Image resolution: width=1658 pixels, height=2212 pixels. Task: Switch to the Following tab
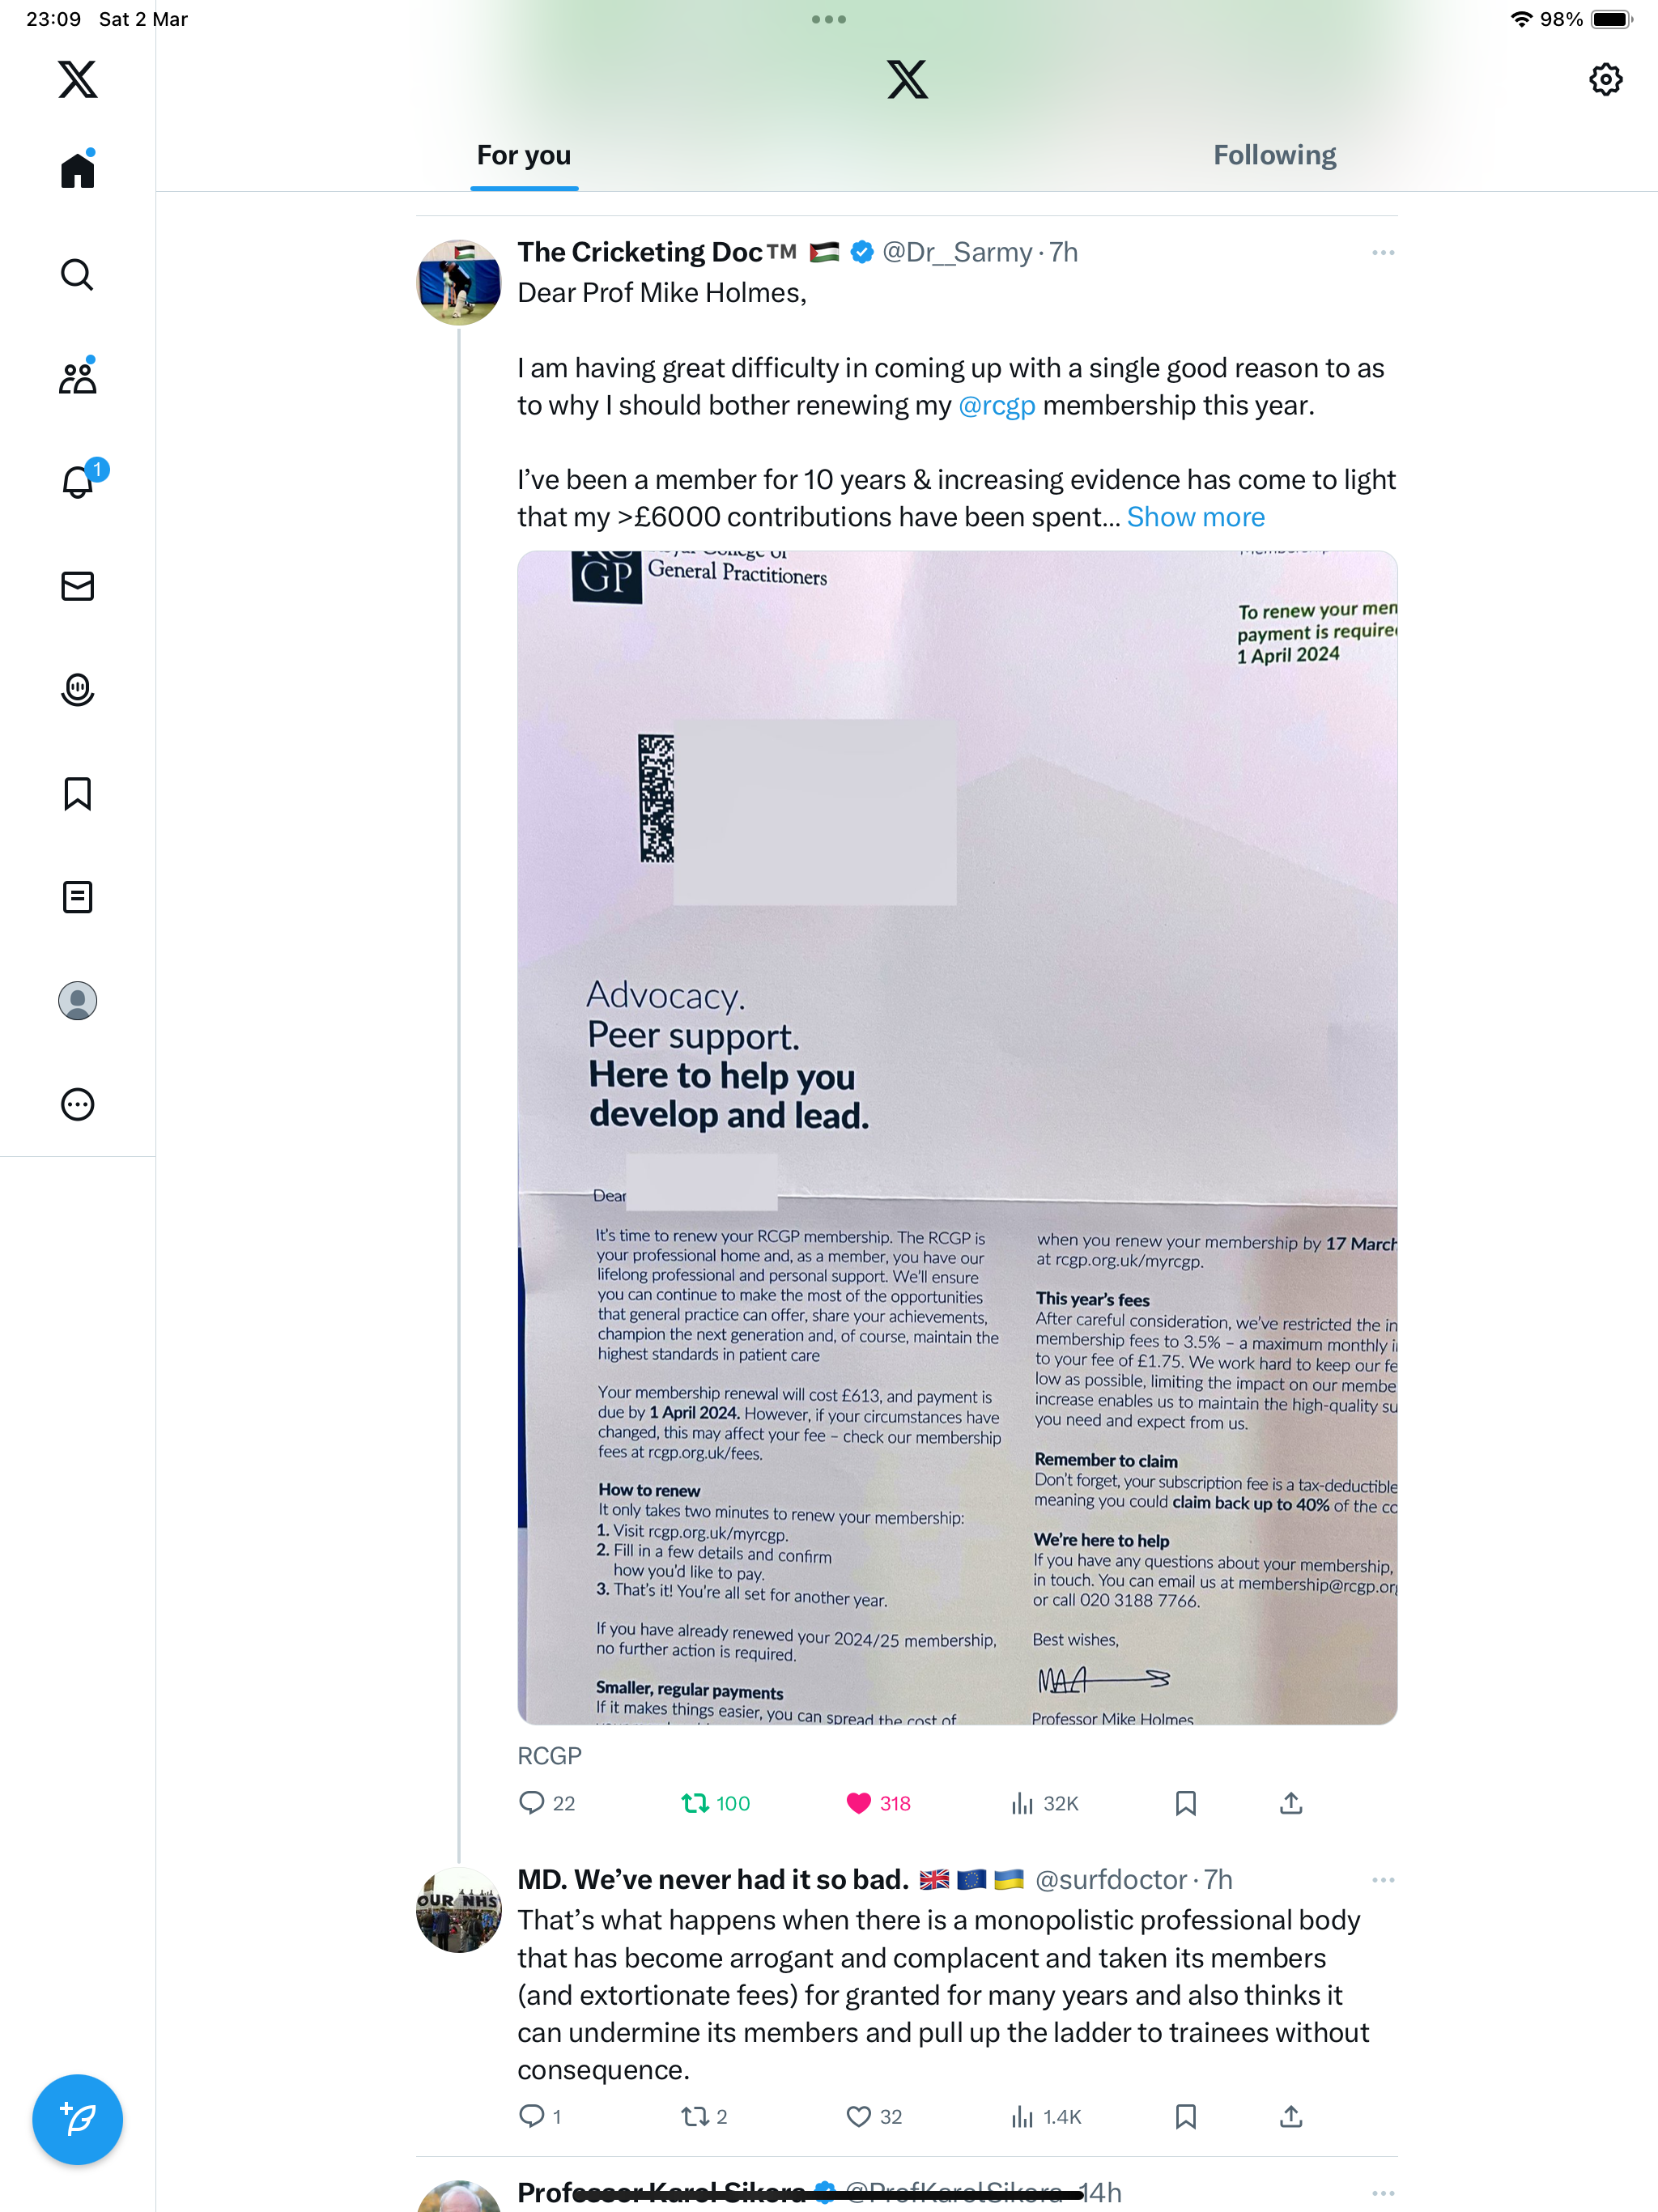pos(1274,155)
